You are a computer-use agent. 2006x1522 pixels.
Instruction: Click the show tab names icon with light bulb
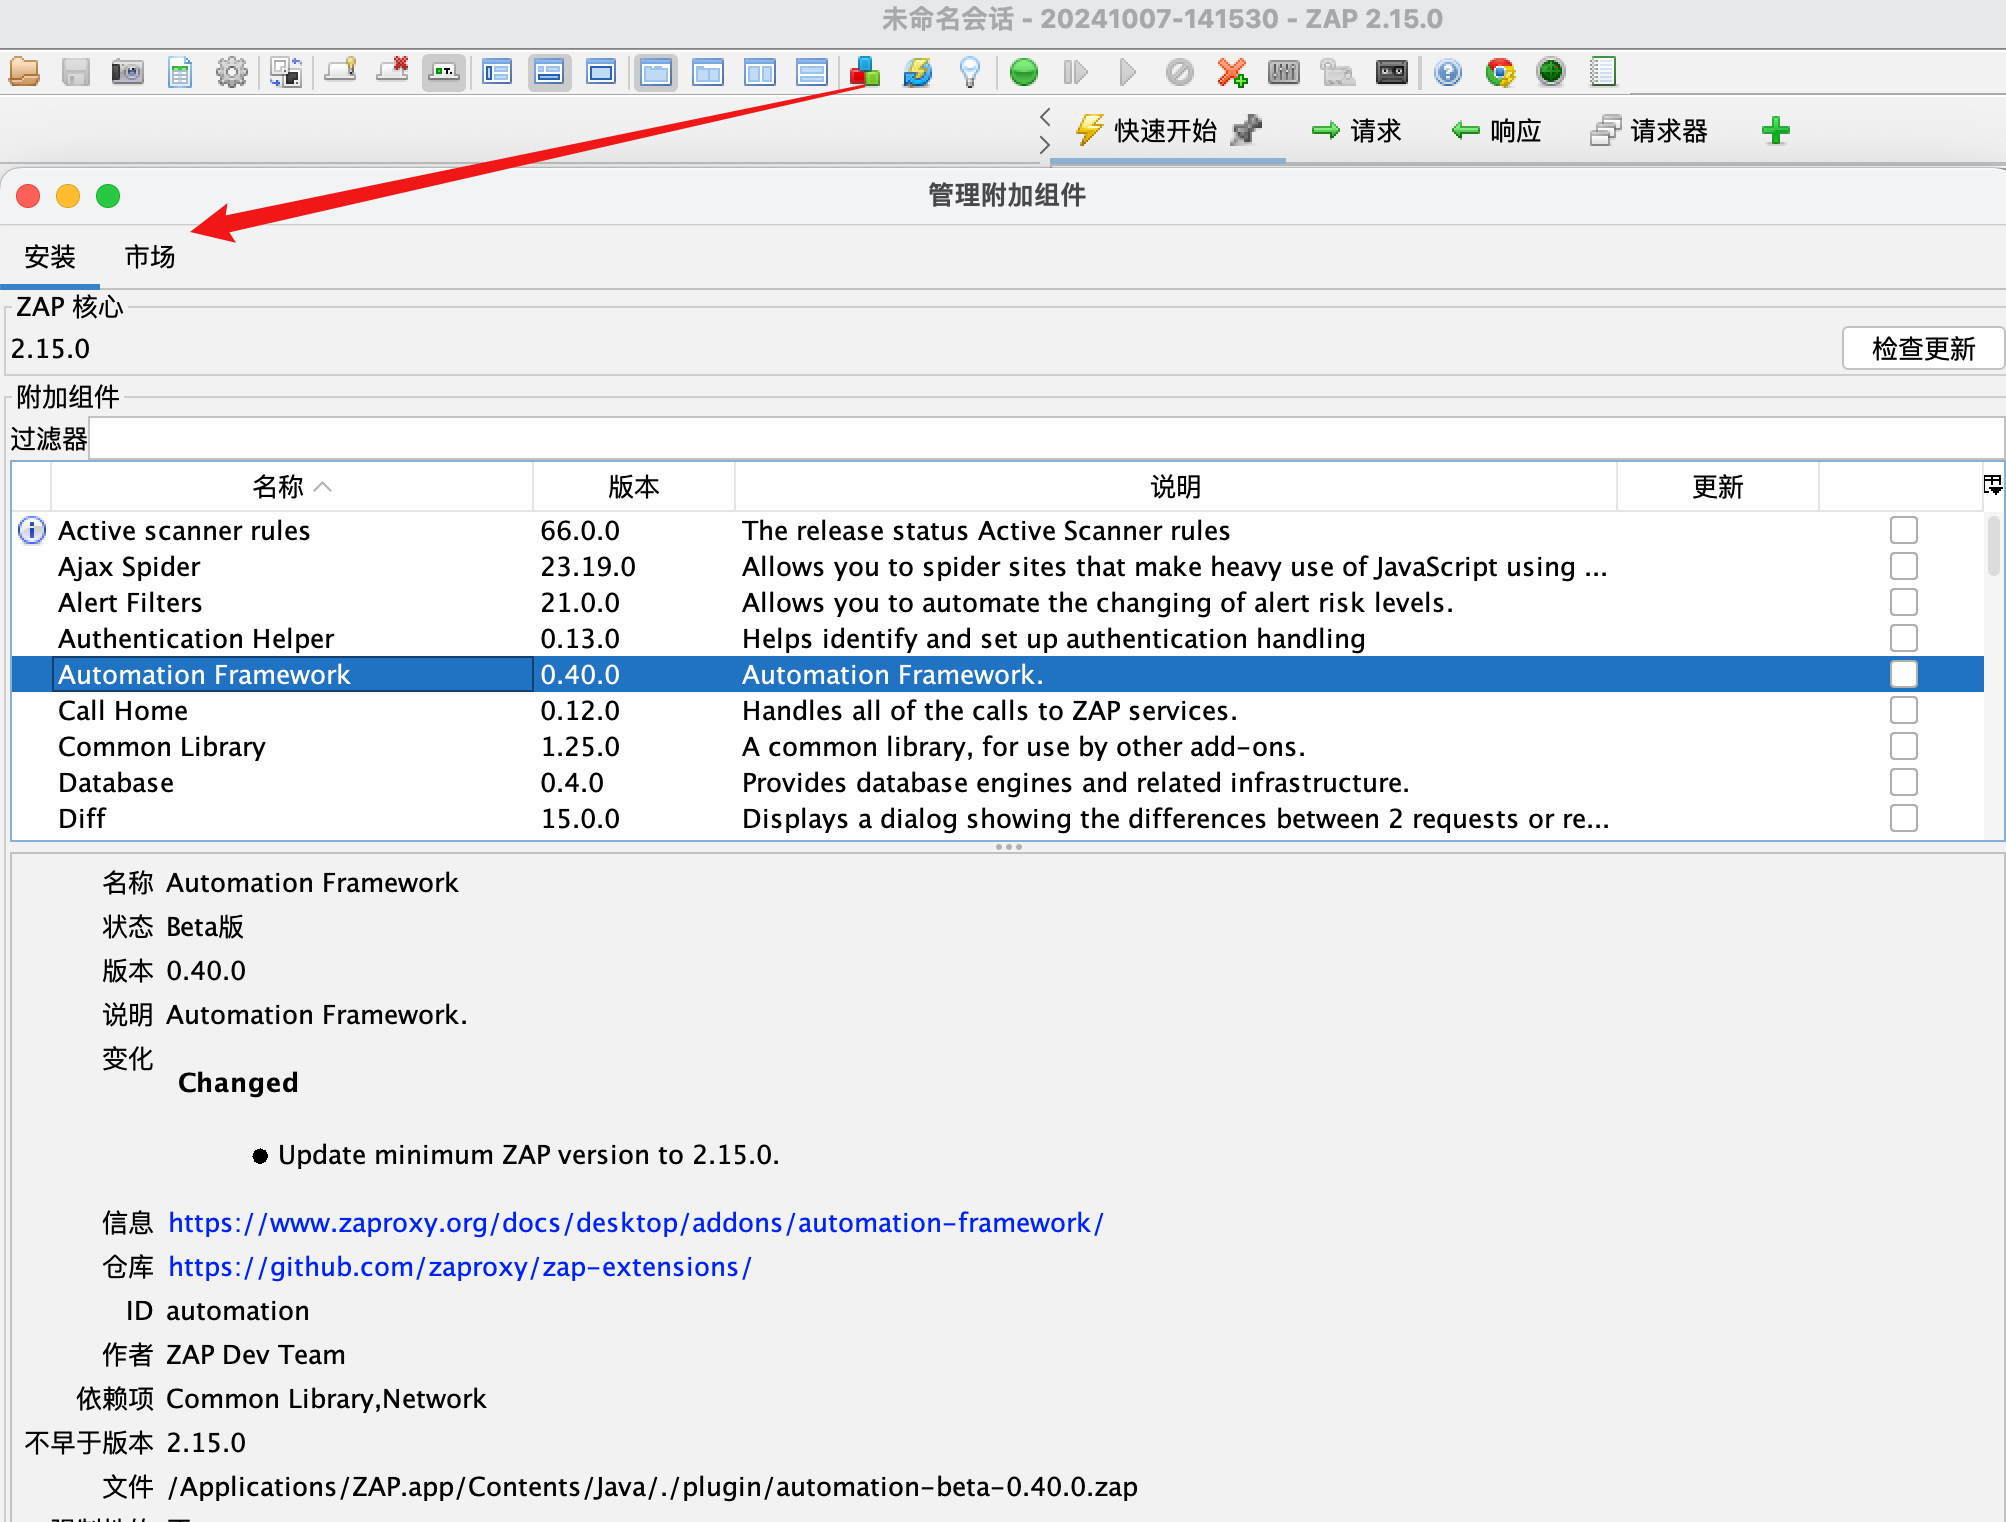click(x=340, y=72)
